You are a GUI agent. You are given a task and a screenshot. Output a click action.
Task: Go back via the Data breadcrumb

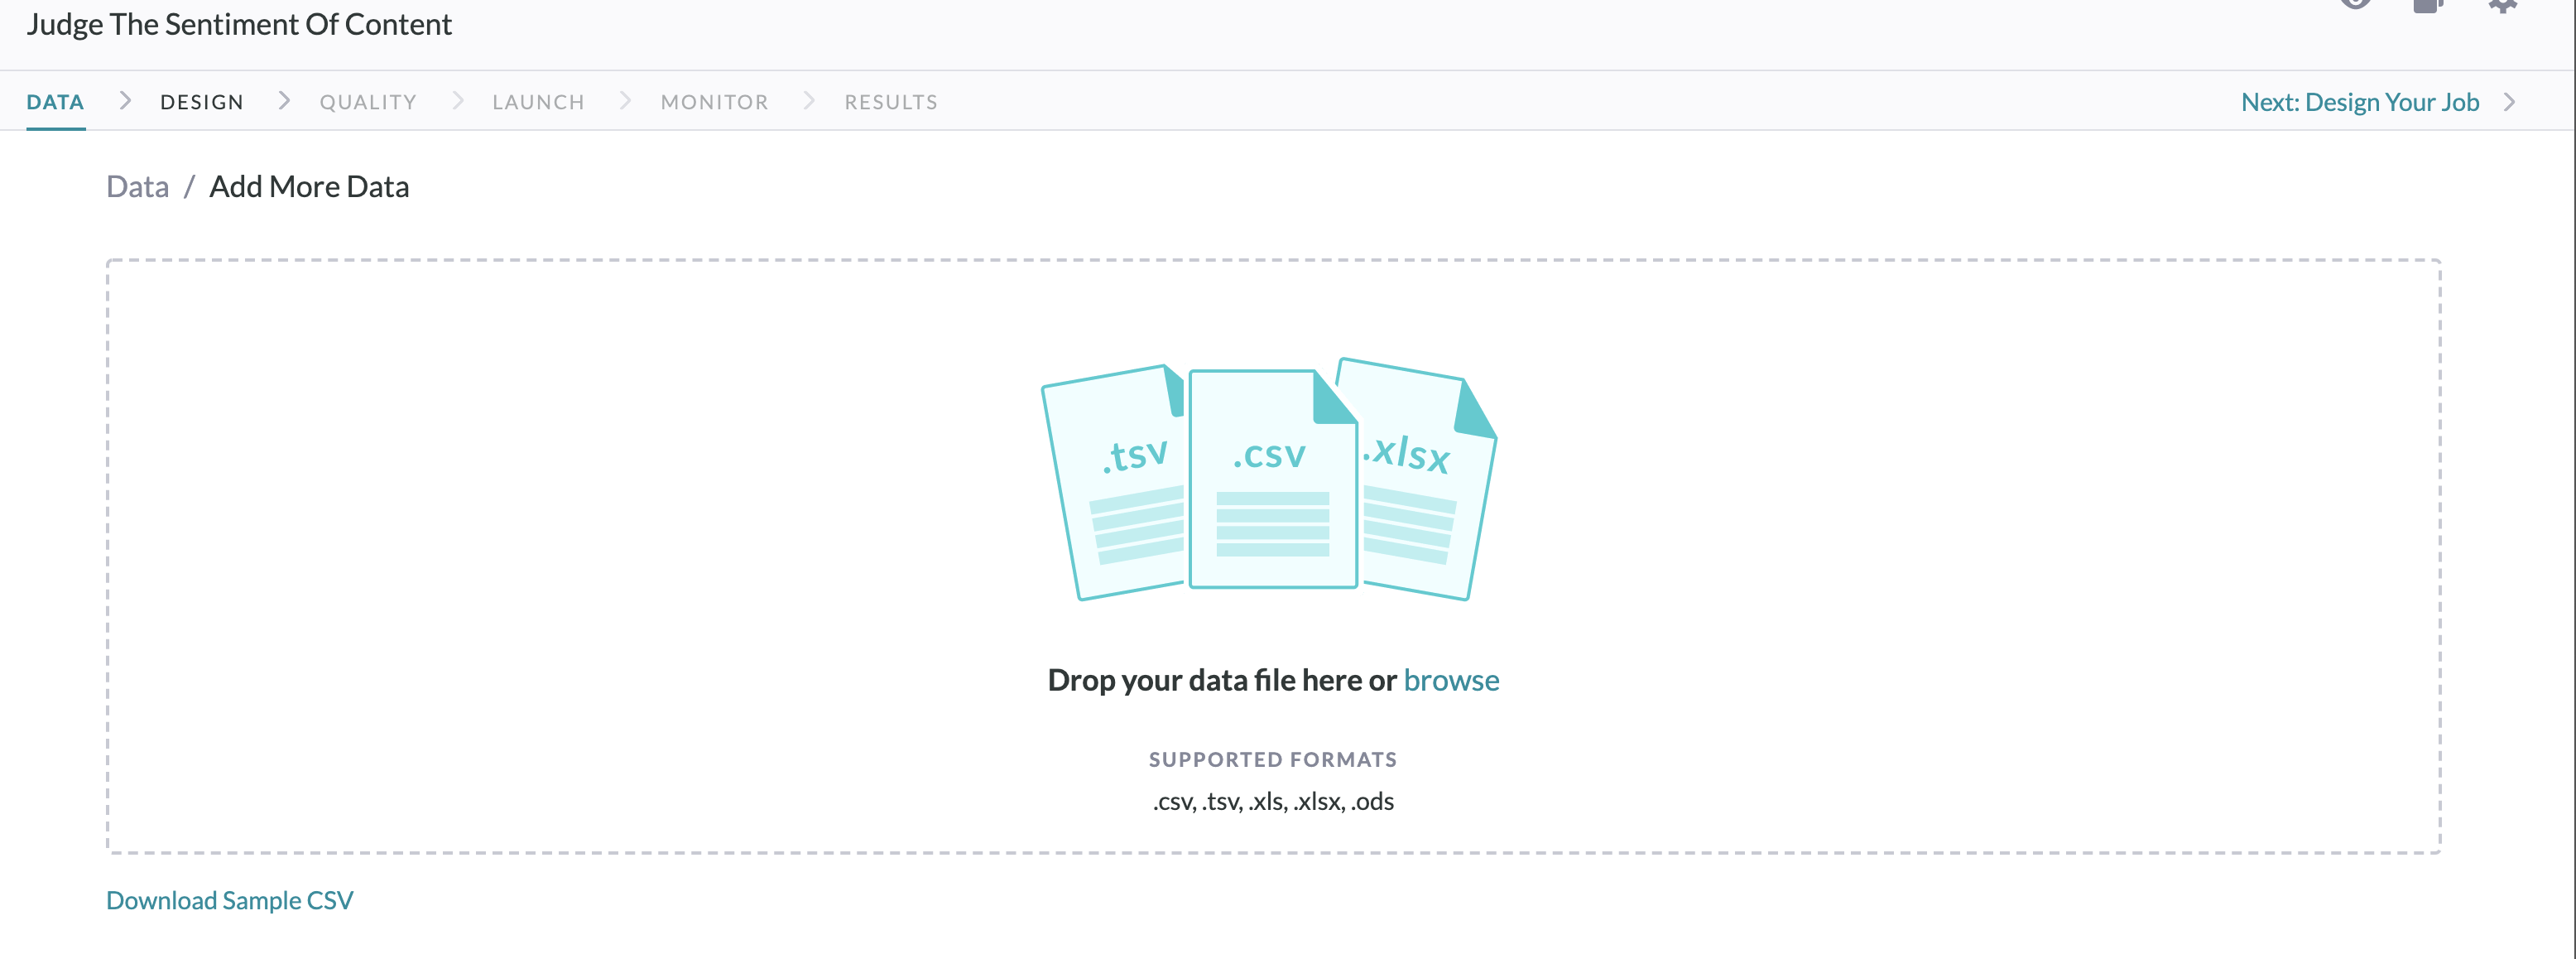click(138, 186)
